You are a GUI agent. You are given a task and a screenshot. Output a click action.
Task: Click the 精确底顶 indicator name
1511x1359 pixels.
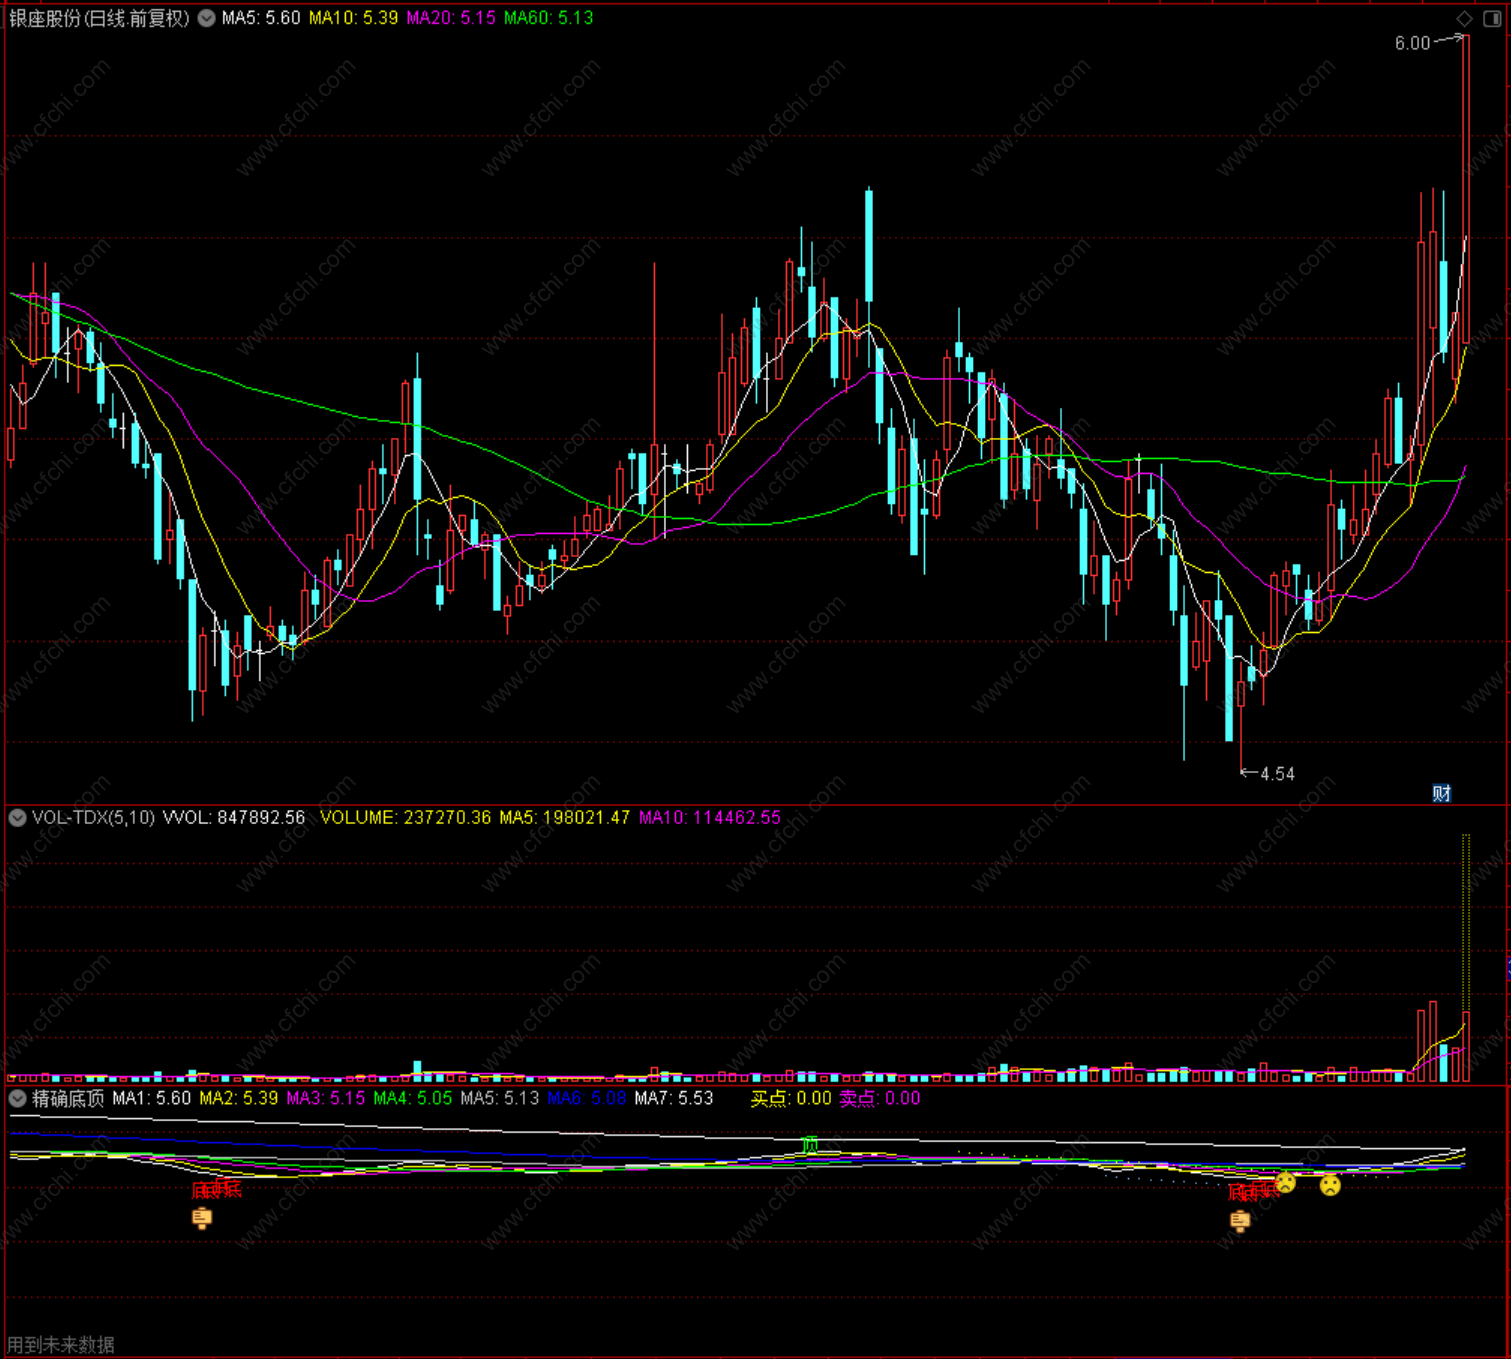pyautogui.click(x=68, y=1098)
